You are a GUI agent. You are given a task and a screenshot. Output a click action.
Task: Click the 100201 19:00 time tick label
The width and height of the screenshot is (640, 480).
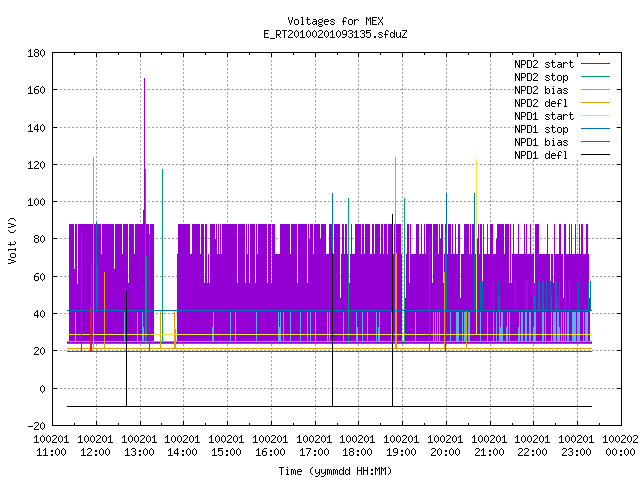pyautogui.click(x=402, y=446)
